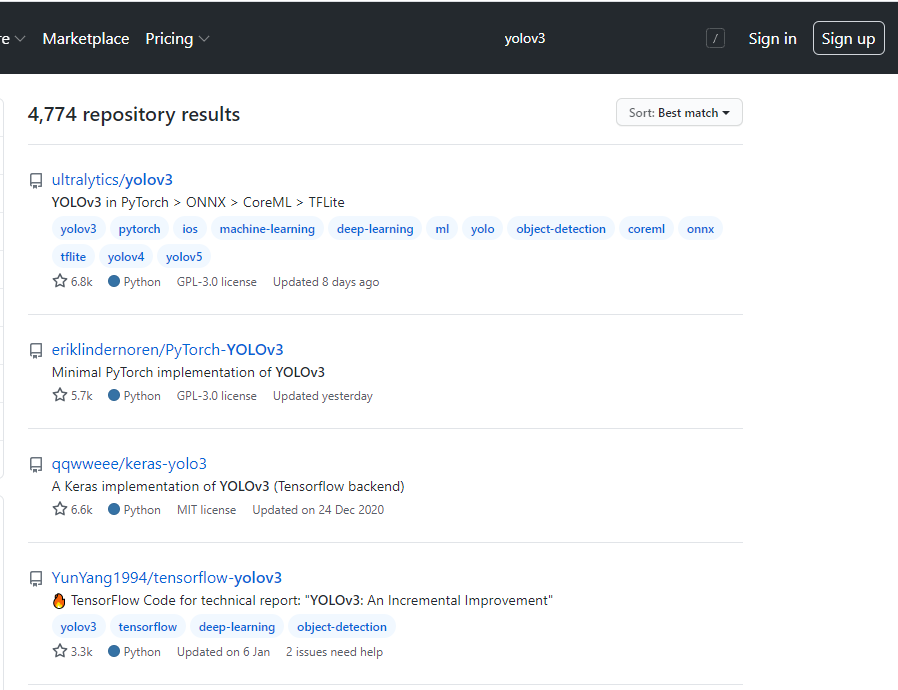Image resolution: width=898 pixels, height=690 pixels.
Task: Open YunYang1994/tensorflow-yolov3 repository
Action: tap(167, 578)
